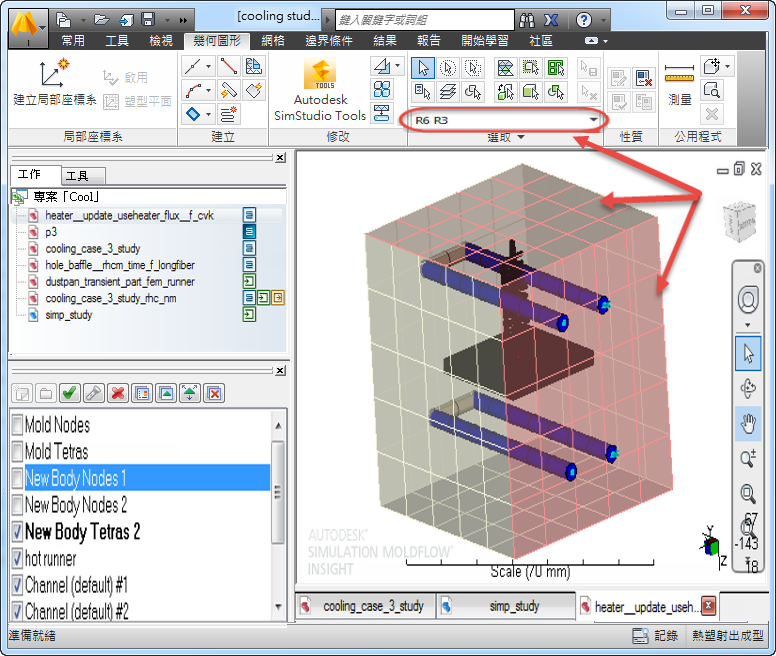This screenshot has height=656, width=776.
Task: Uncheck the Channel (default) #2 checkbox
Action: [18, 611]
